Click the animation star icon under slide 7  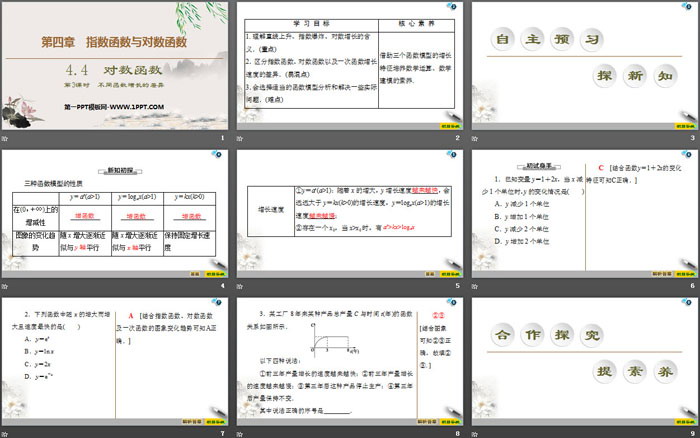tap(4, 434)
